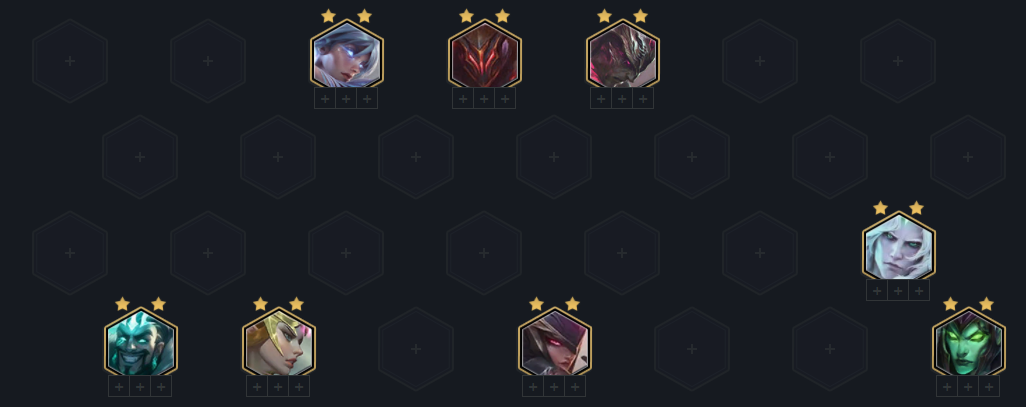Add first item to hooded pink-eyed champion
Image resolution: width=1026 pixels, height=407 pixels.
pyautogui.click(x=533, y=387)
